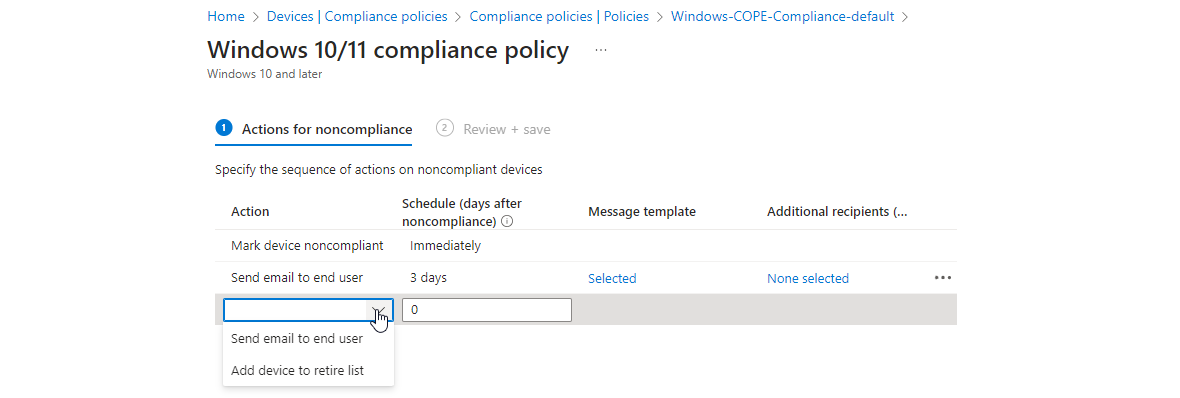Viewport: 1180px width, 398px height.
Task: Click the step 1 circle indicator
Action: tap(224, 128)
